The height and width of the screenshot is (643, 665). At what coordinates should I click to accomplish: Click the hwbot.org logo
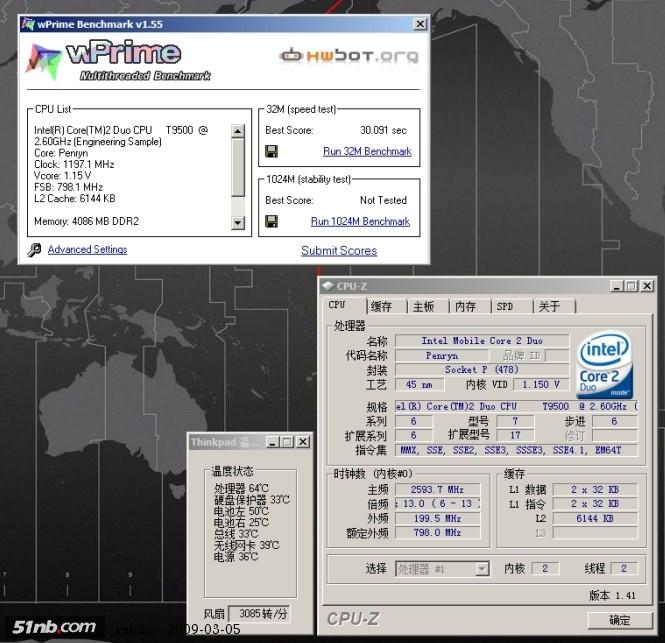(348, 56)
